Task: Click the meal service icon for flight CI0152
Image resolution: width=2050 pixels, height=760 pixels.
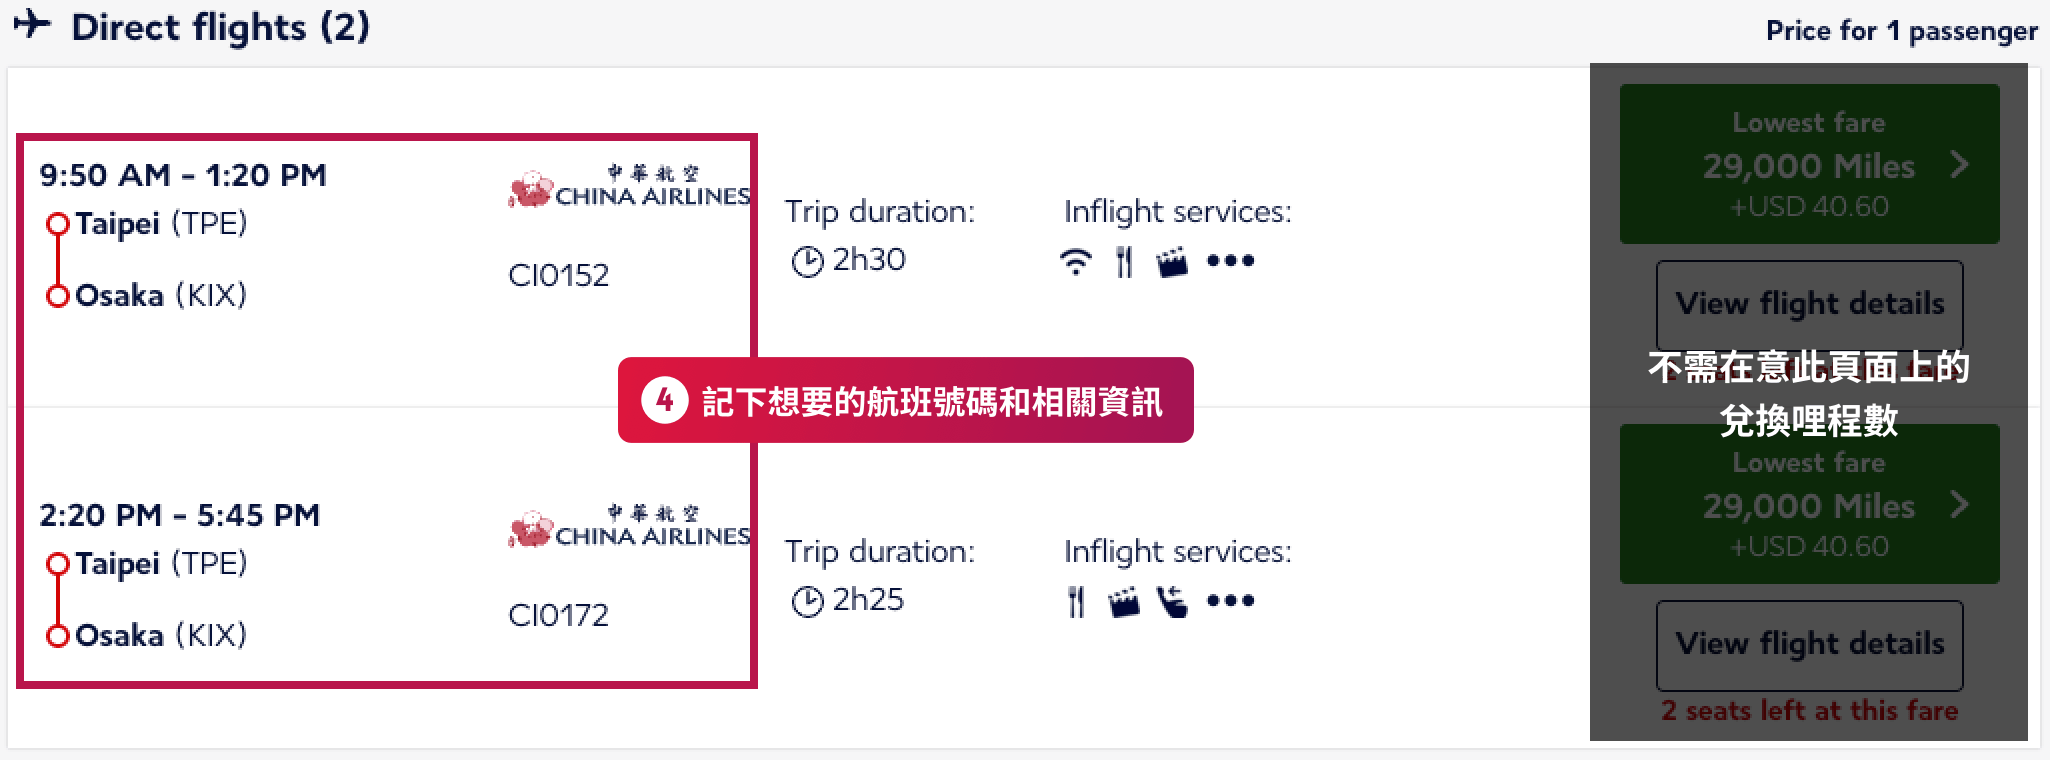Action: 1125,260
